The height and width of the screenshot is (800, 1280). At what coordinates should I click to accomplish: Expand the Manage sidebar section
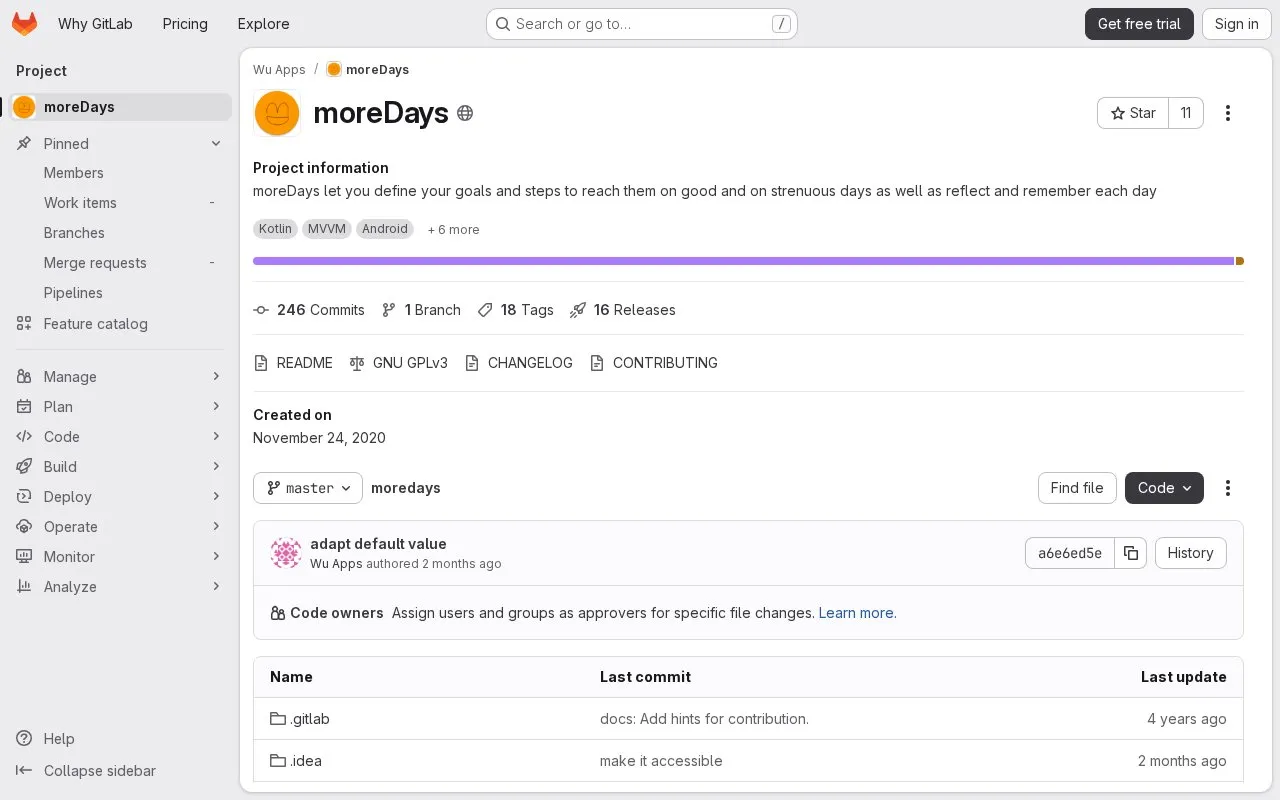[120, 377]
